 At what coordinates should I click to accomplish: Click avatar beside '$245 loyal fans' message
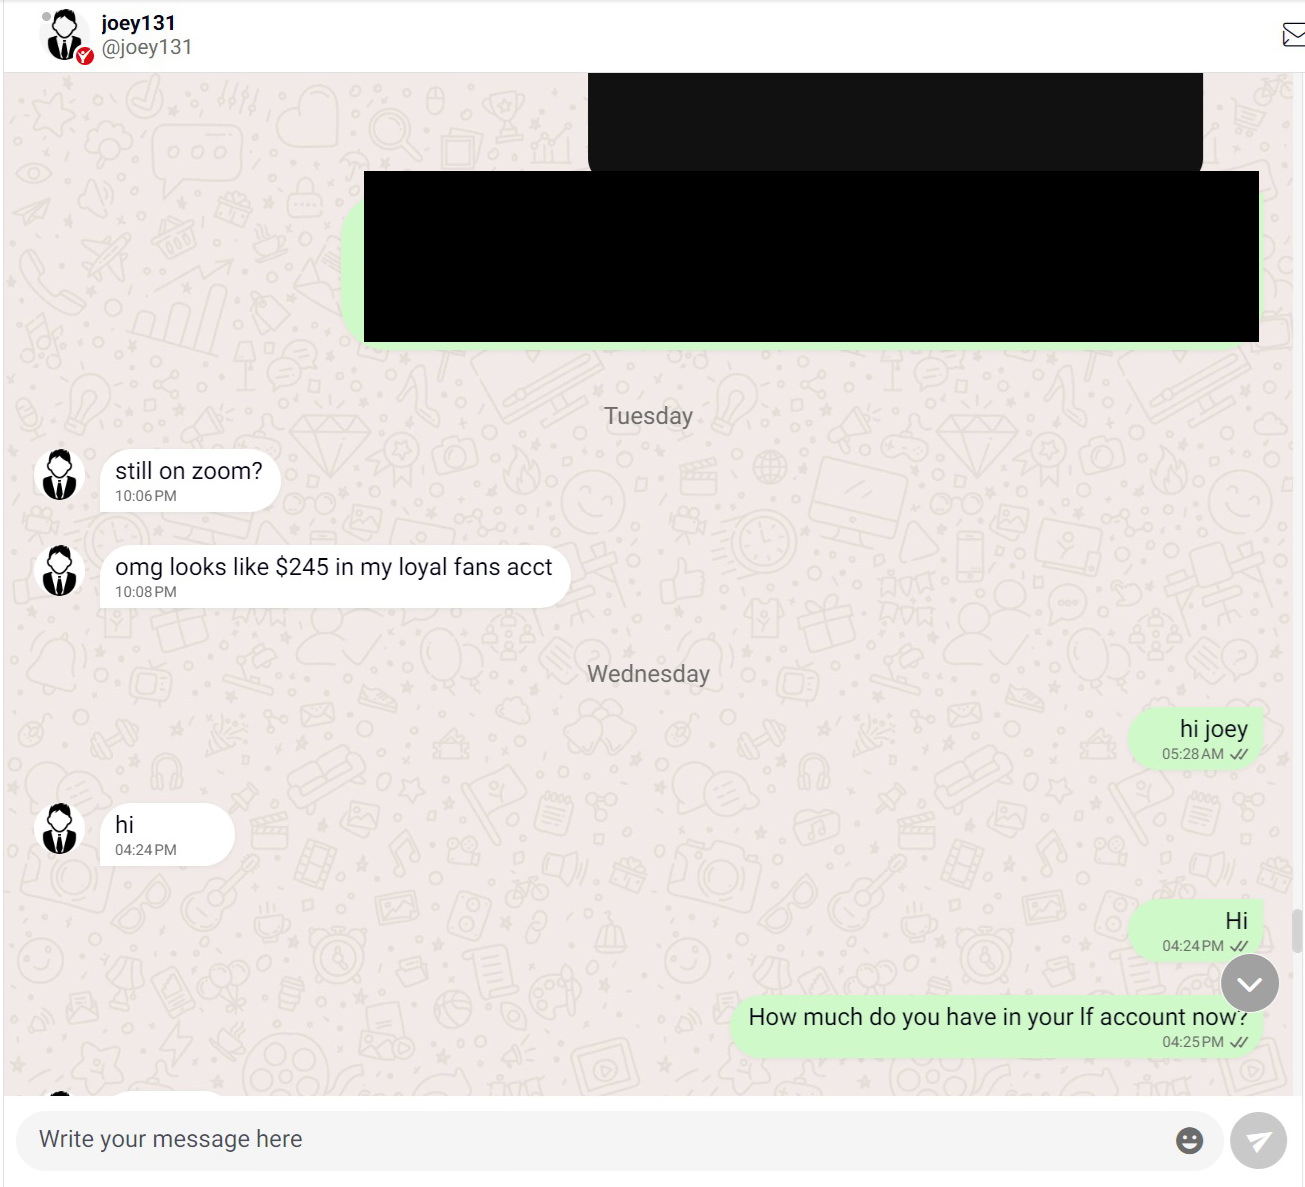click(60, 570)
